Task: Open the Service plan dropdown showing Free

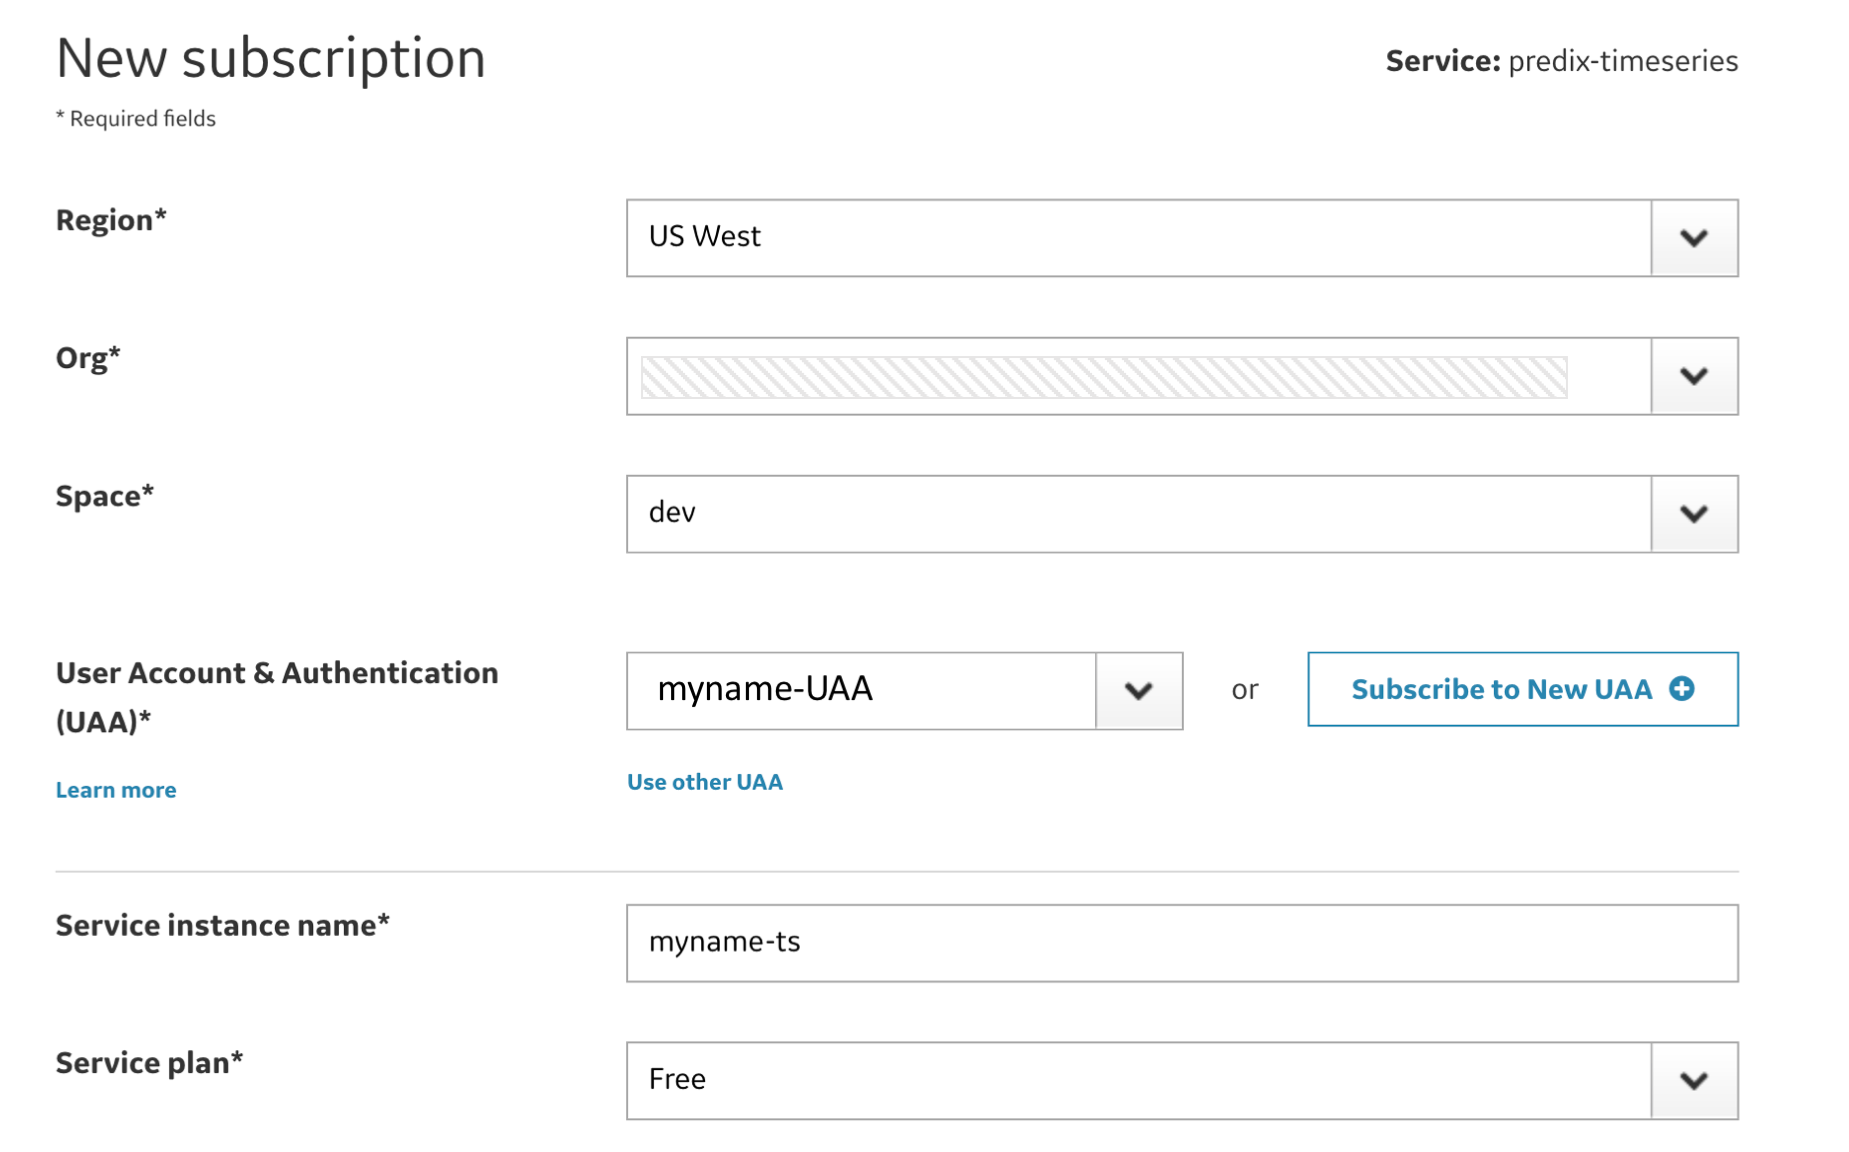Action: (1138, 1081)
